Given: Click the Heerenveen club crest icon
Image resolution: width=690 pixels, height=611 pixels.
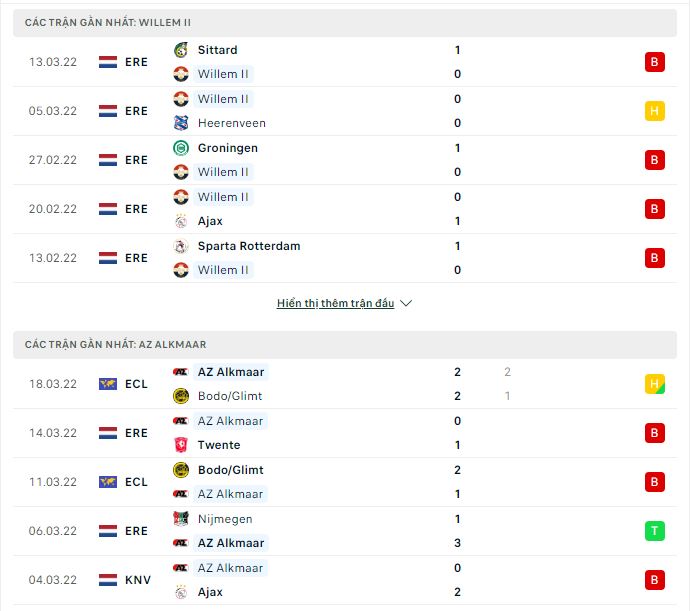Looking at the screenshot, I should click(181, 123).
